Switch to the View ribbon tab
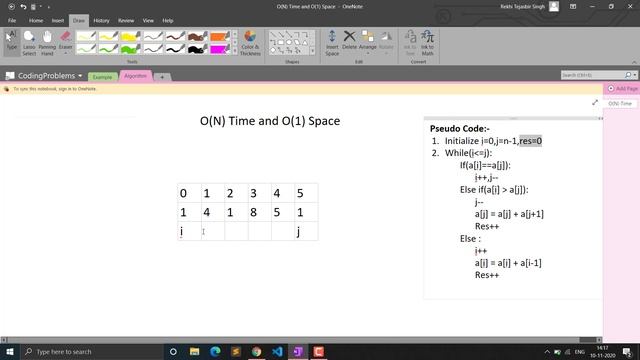The height and width of the screenshot is (360, 640). point(148,20)
